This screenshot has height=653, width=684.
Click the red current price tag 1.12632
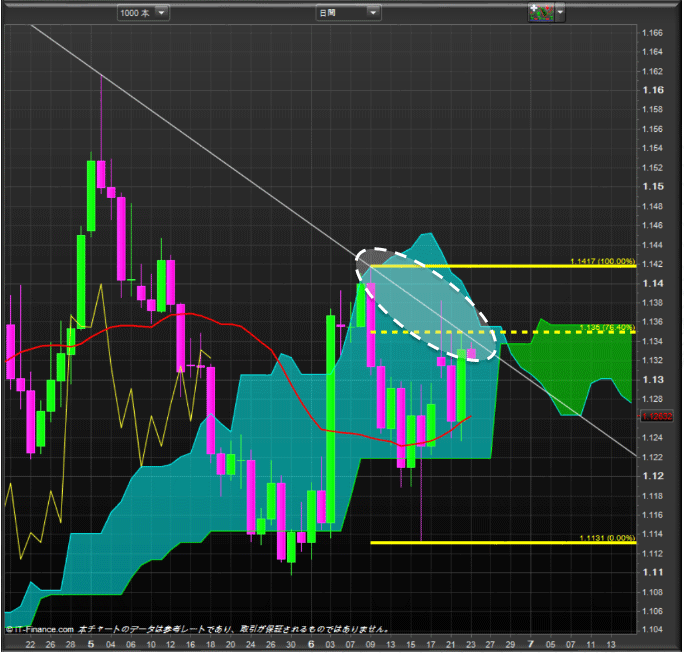coord(657,416)
